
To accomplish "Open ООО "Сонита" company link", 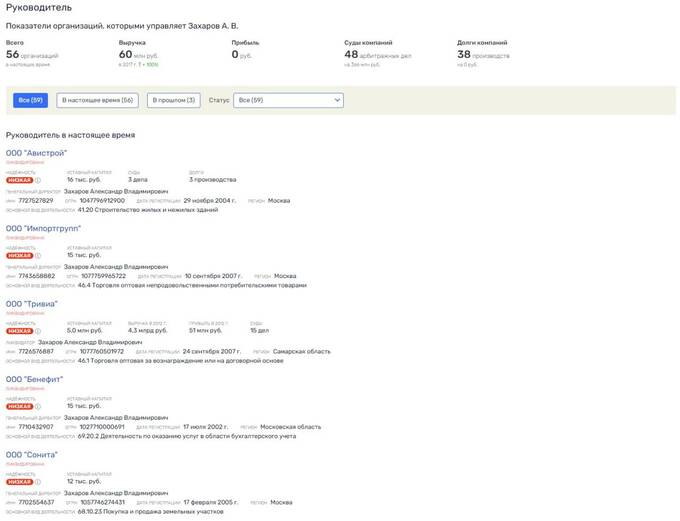I will point(33,455).
